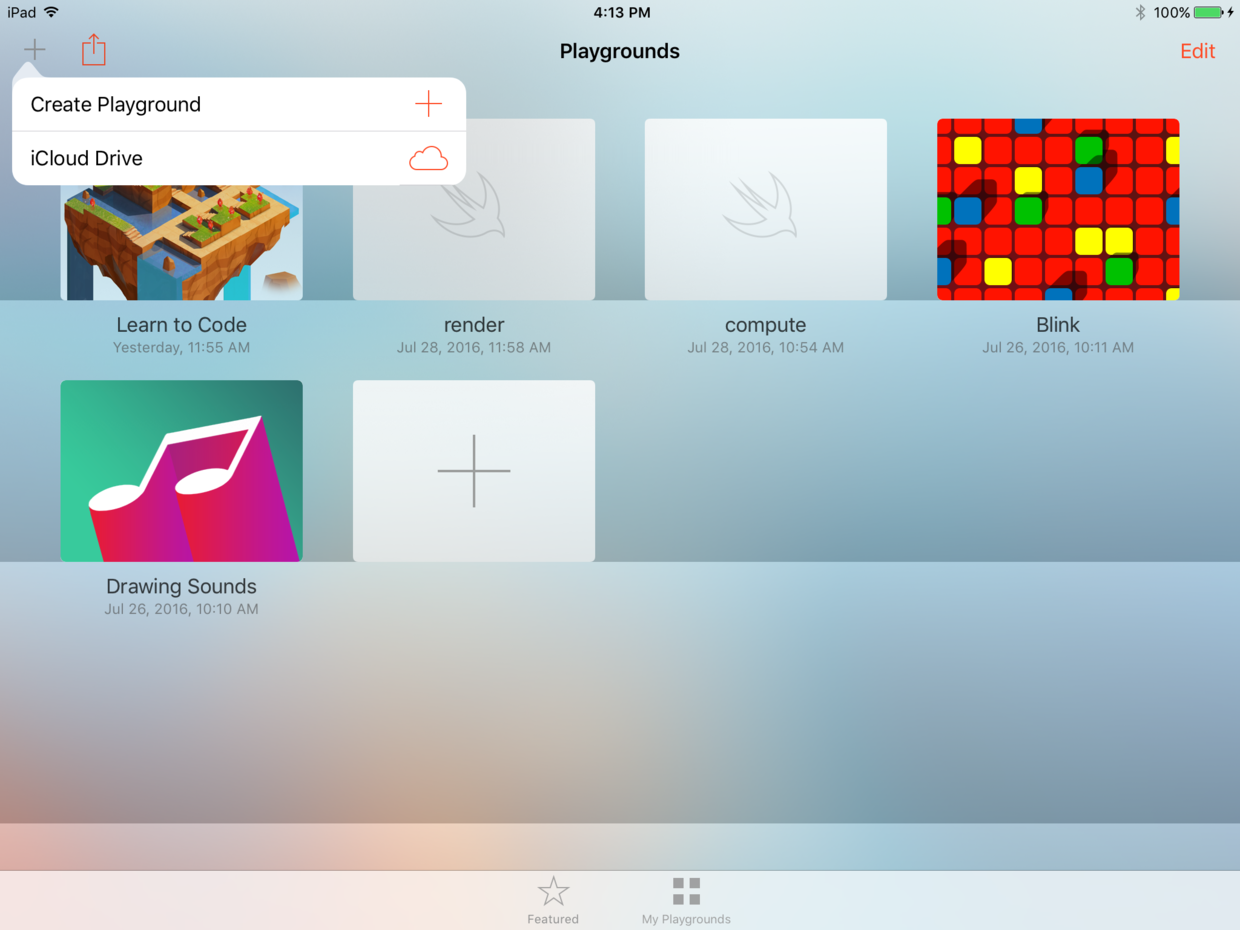The height and width of the screenshot is (930, 1240).
Task: Open the compute playground thumbnail
Action: pyautogui.click(x=766, y=209)
